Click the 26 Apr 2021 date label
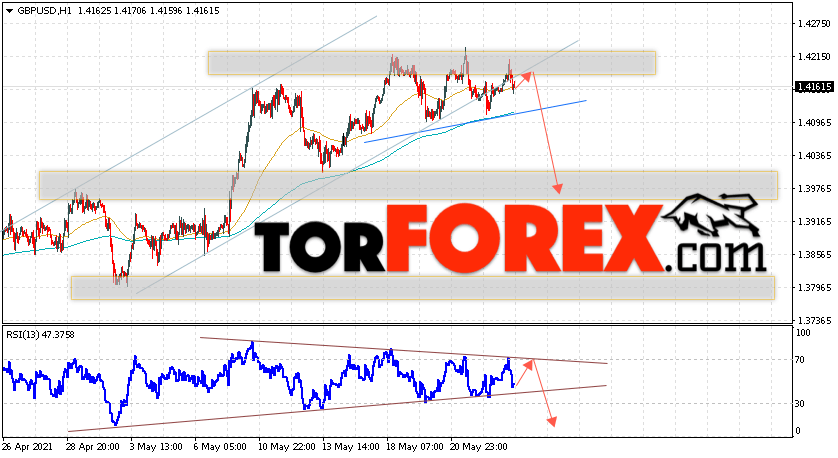Image resolution: width=838 pixels, height=458 pixels. coord(28,447)
